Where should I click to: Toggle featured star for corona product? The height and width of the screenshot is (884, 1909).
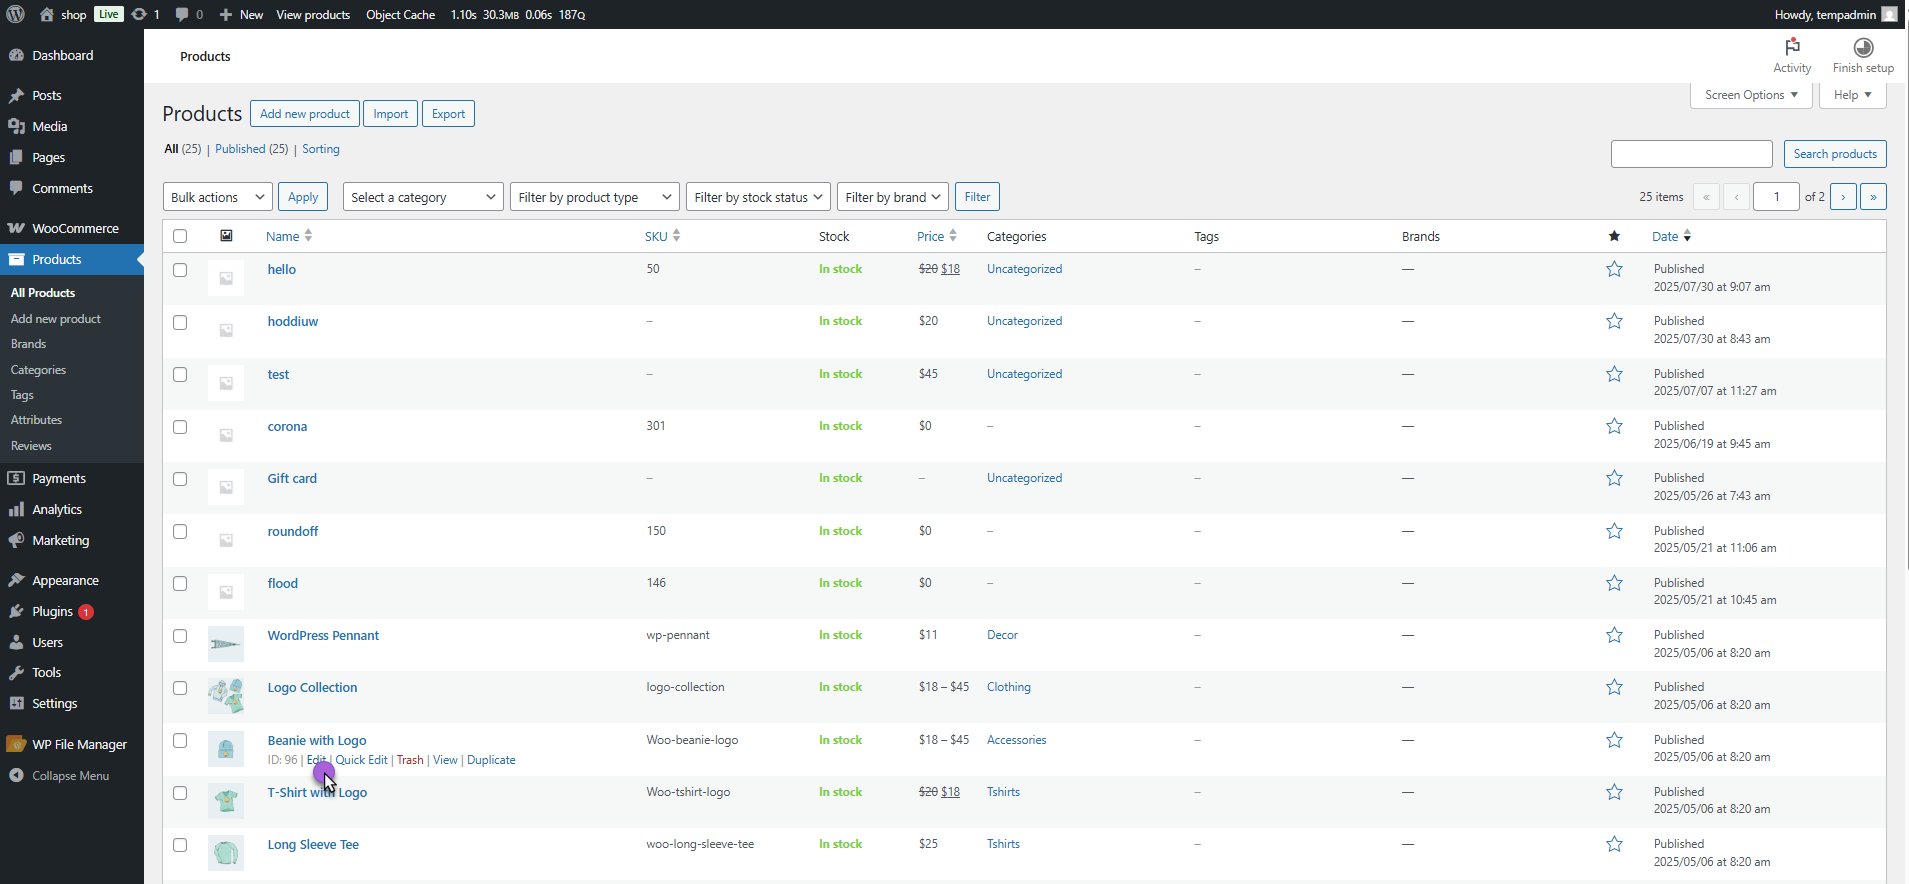pos(1614,426)
